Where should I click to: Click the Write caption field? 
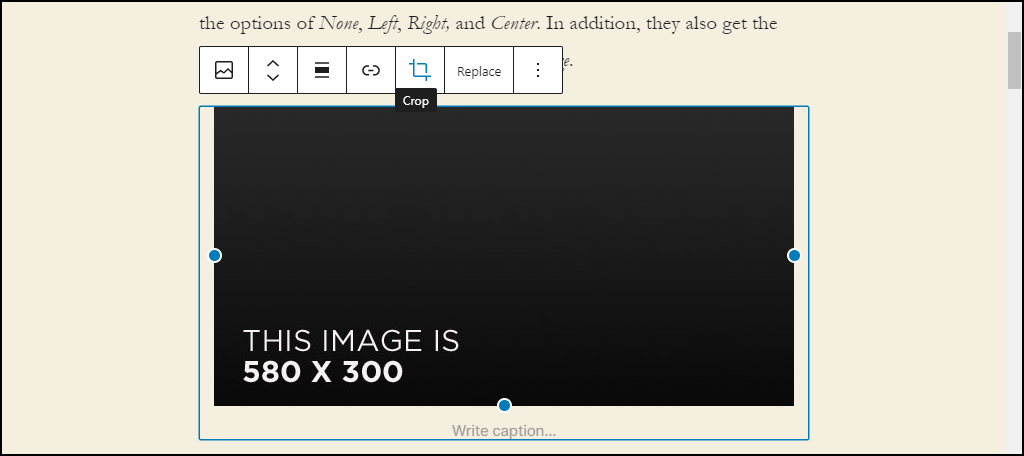[504, 431]
